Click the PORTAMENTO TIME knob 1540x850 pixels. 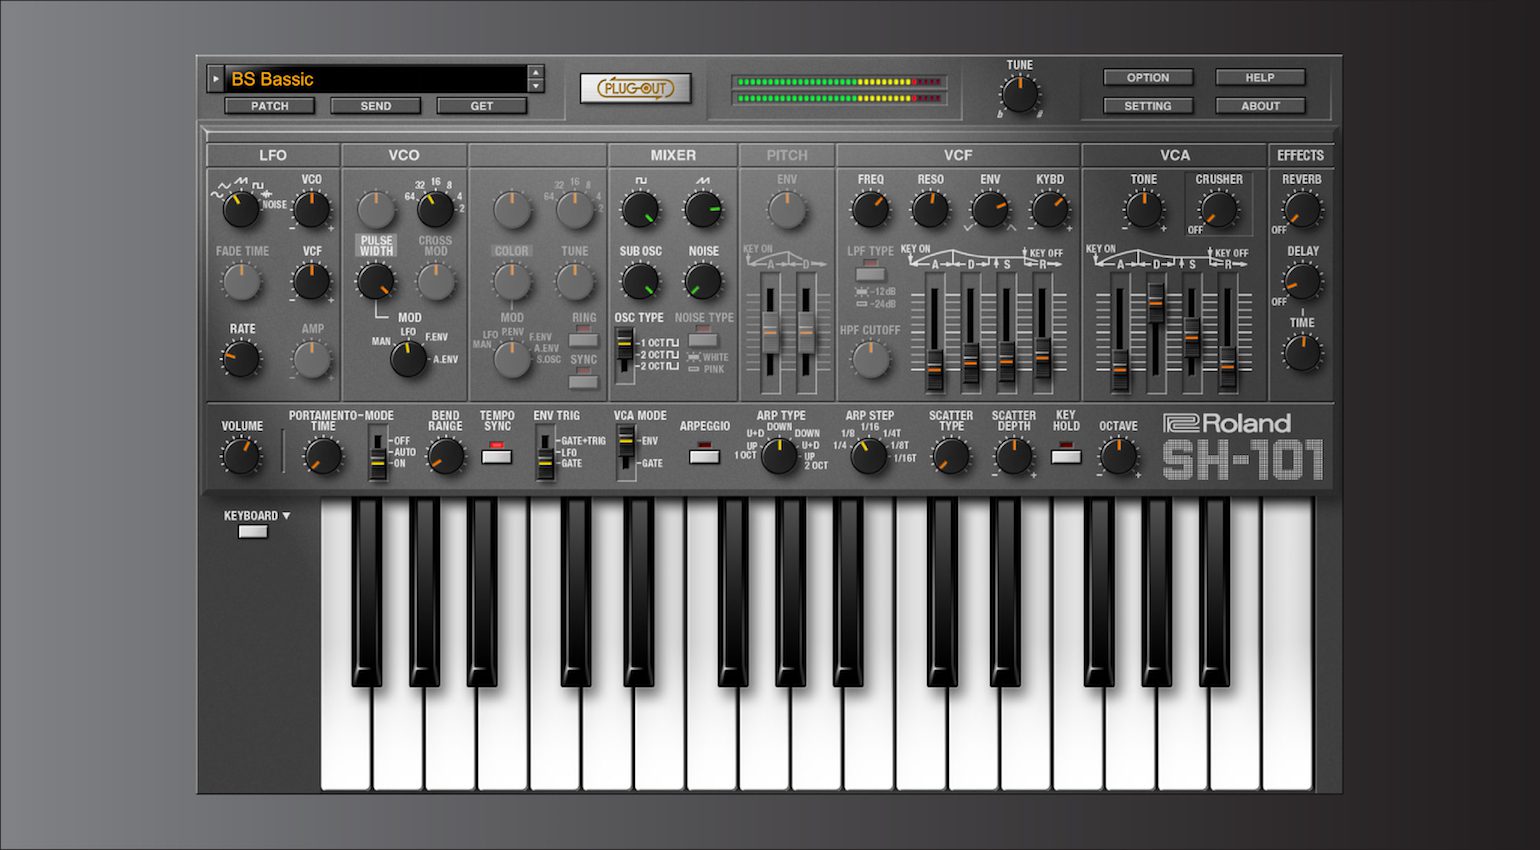(x=322, y=456)
